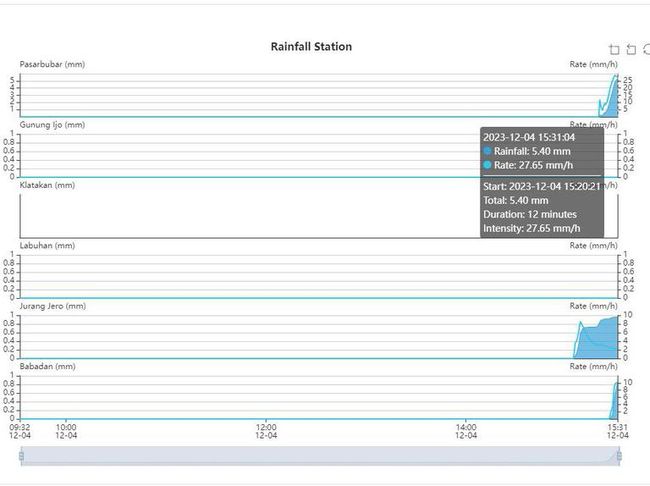This screenshot has height=486, width=650.
Task: Click the right handle of time range slider
Action: (619, 456)
